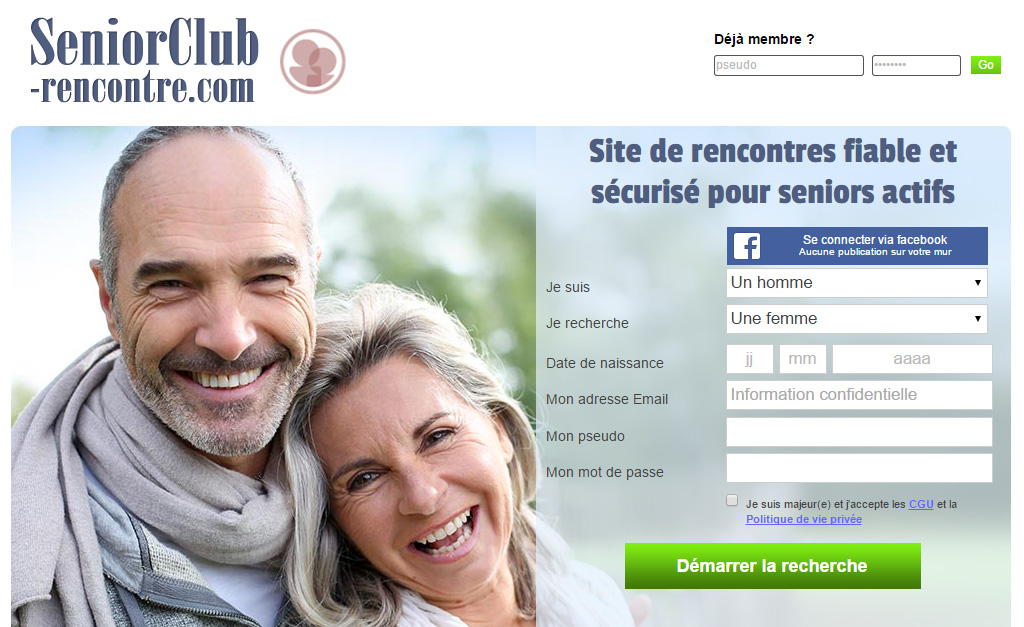Viewport: 1024px width, 627px height.
Task: Click the green Go login button
Action: point(985,65)
